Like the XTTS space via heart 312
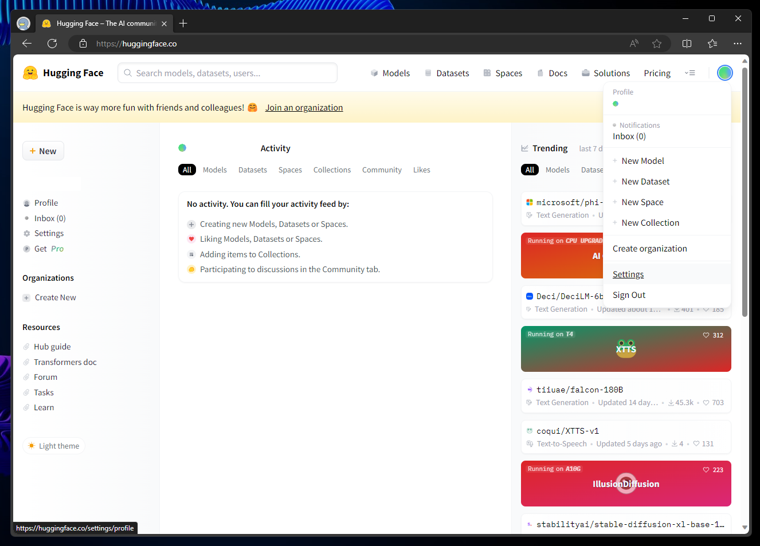The image size is (760, 546). click(713, 335)
